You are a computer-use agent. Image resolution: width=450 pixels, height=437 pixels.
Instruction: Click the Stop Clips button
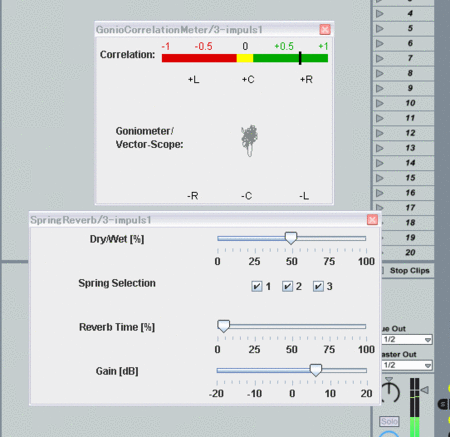point(410,271)
